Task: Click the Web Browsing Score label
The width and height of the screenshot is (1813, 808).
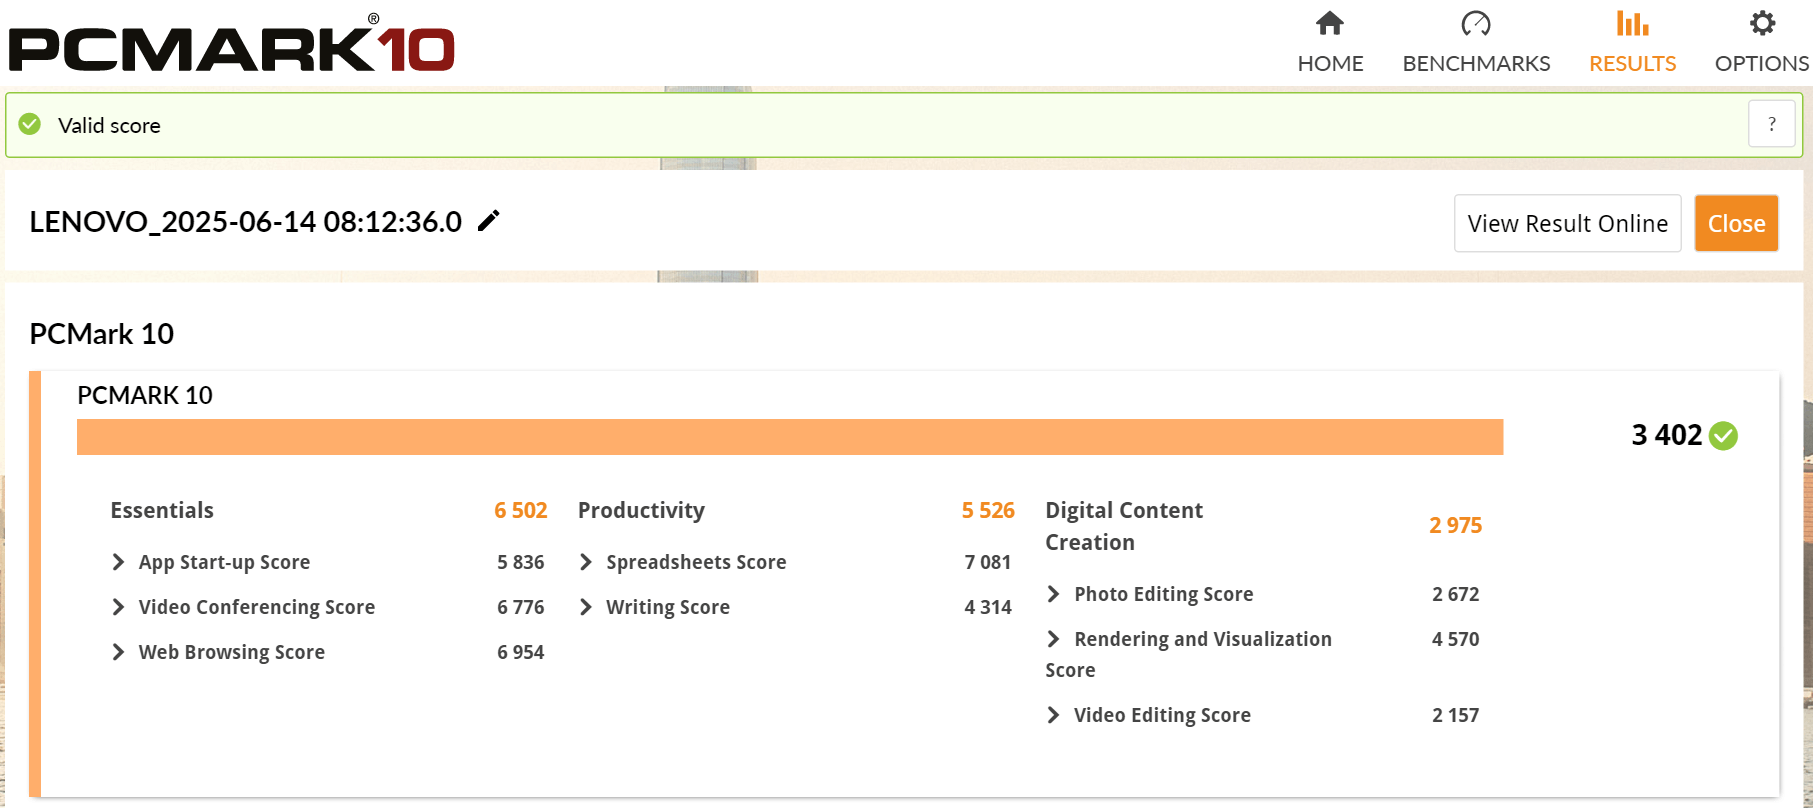Action: pyautogui.click(x=232, y=652)
